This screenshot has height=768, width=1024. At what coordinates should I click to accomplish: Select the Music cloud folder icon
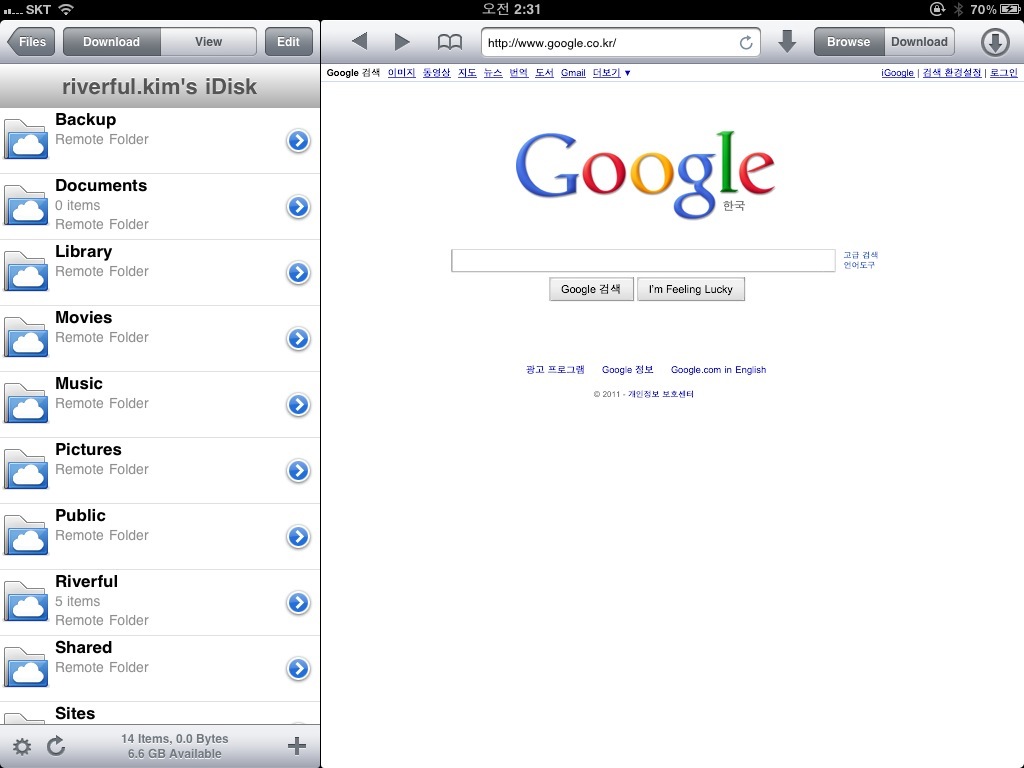[x=26, y=403]
